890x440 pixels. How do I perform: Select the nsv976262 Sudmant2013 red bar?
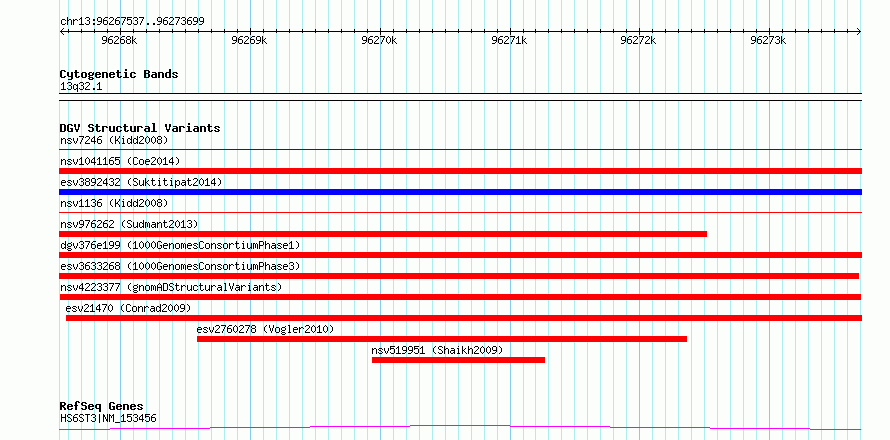pos(383,234)
